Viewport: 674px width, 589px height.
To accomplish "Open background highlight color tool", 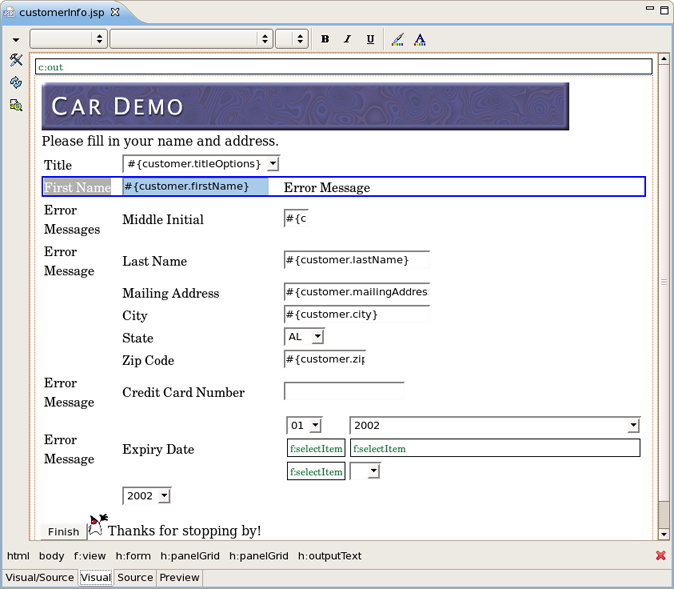I will 398,39.
